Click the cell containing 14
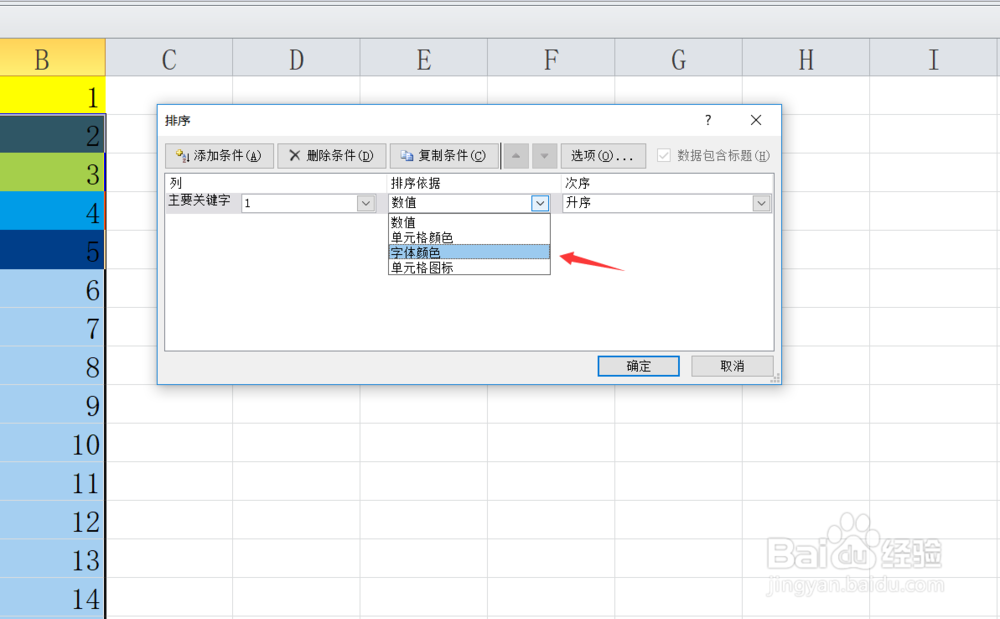 (x=52, y=598)
